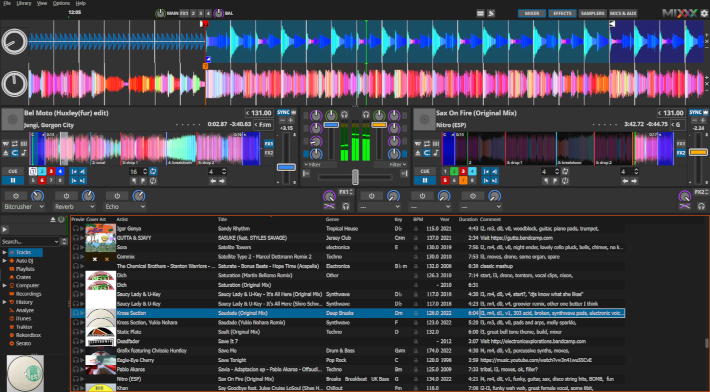Pause deck 2 with the play/pause button
The image size is (710, 392).
[x=425, y=181]
